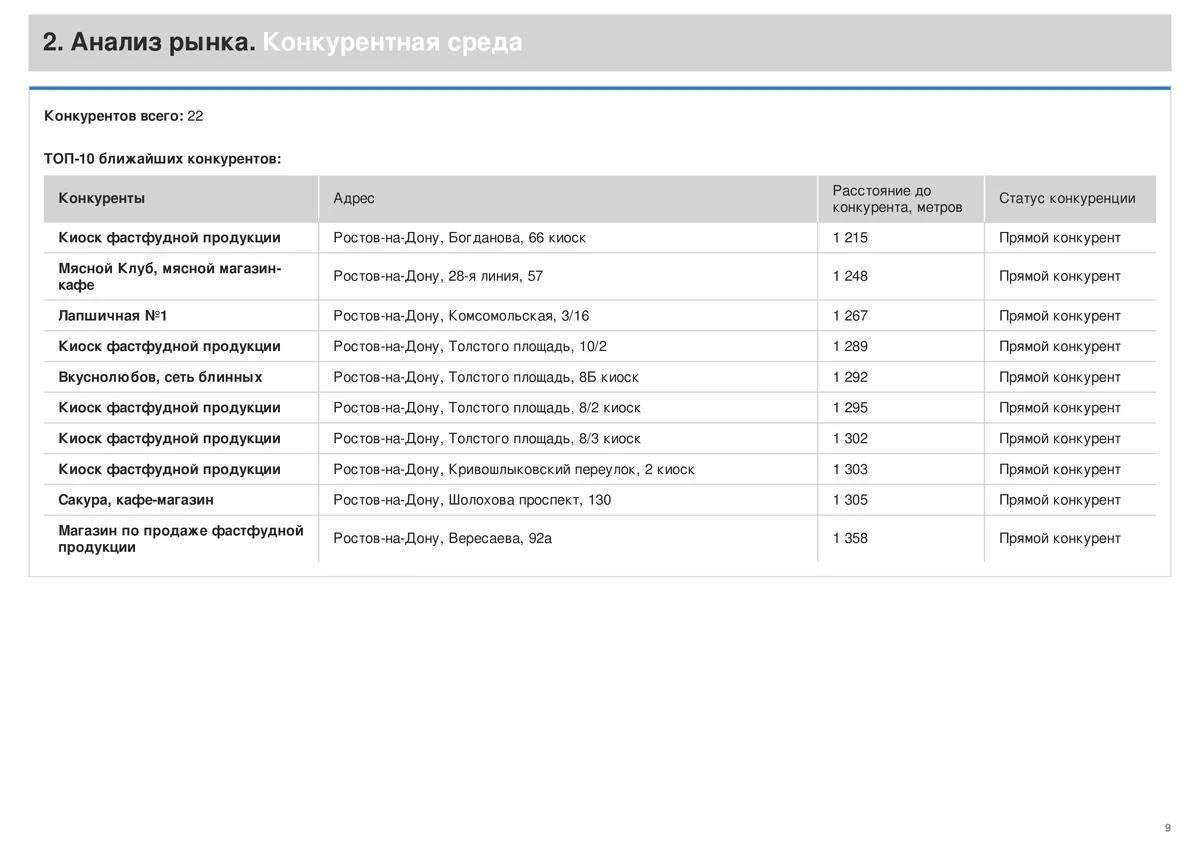This screenshot has width=1200, height=848.
Task: Click address 'Комсомольская, 3/16'
Action: tap(519, 316)
